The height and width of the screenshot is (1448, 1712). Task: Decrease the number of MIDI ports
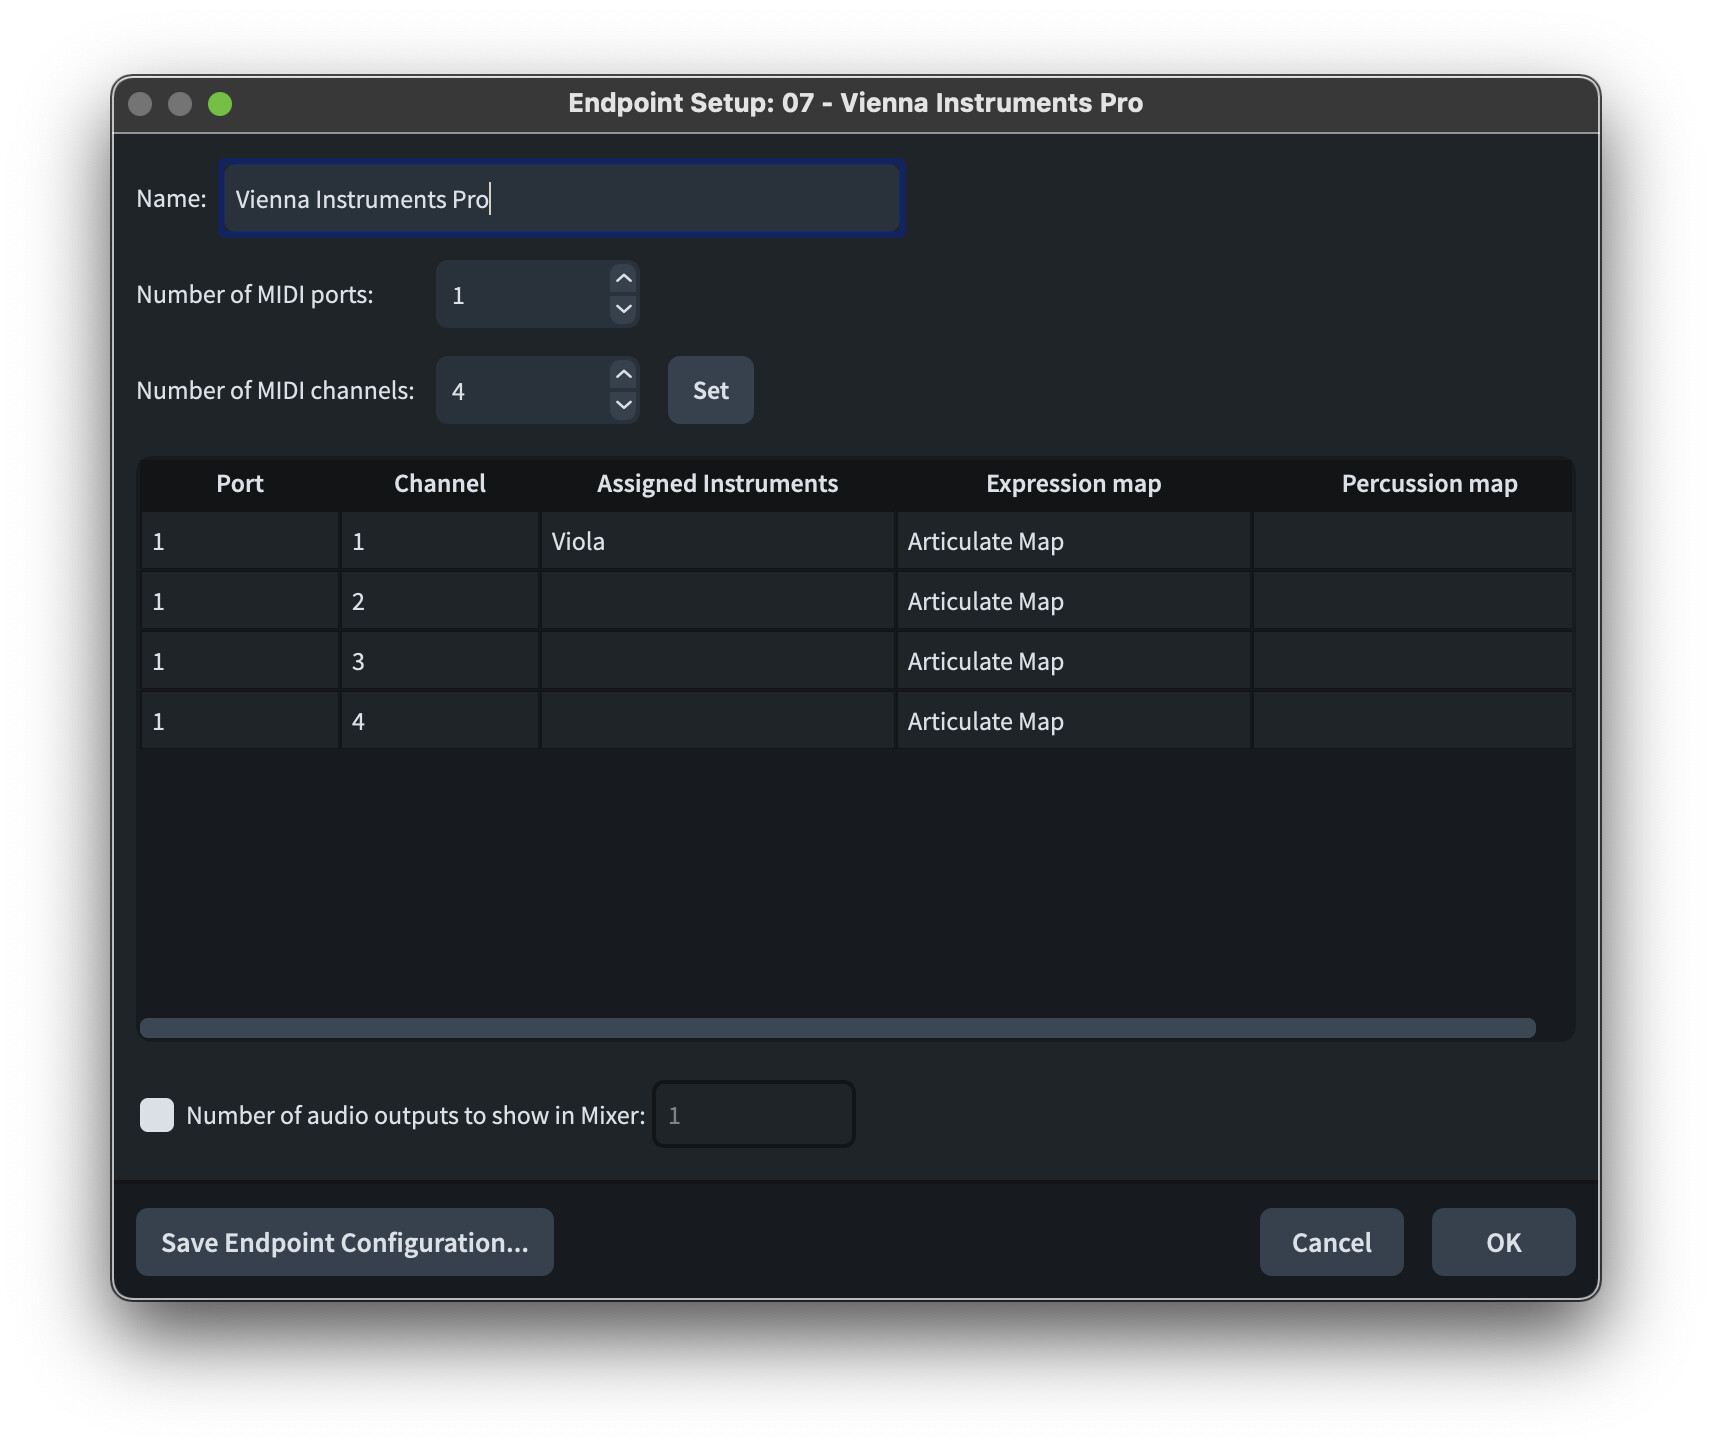624,309
